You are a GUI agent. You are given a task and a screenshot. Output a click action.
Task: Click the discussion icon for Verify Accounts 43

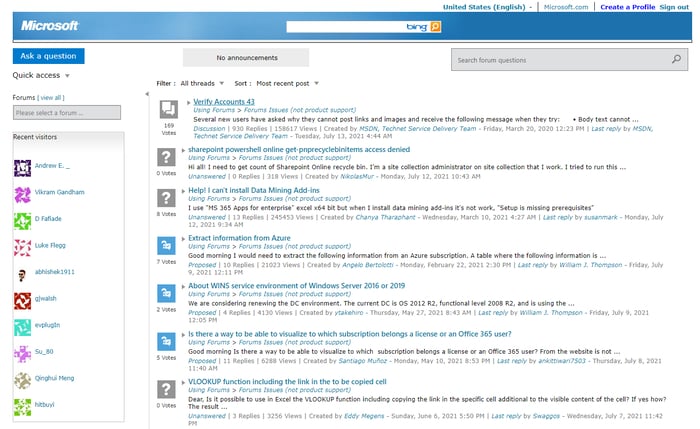(x=169, y=109)
